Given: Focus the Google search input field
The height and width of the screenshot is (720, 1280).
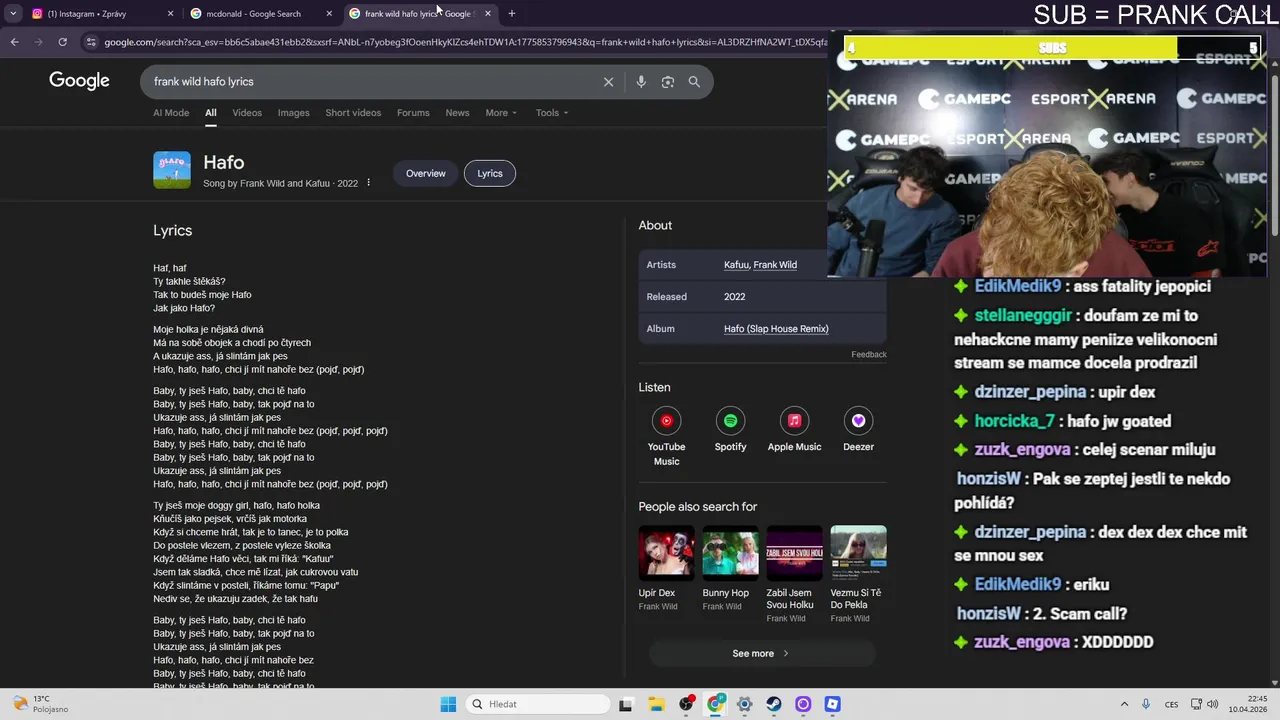Looking at the screenshot, I should click(370, 82).
